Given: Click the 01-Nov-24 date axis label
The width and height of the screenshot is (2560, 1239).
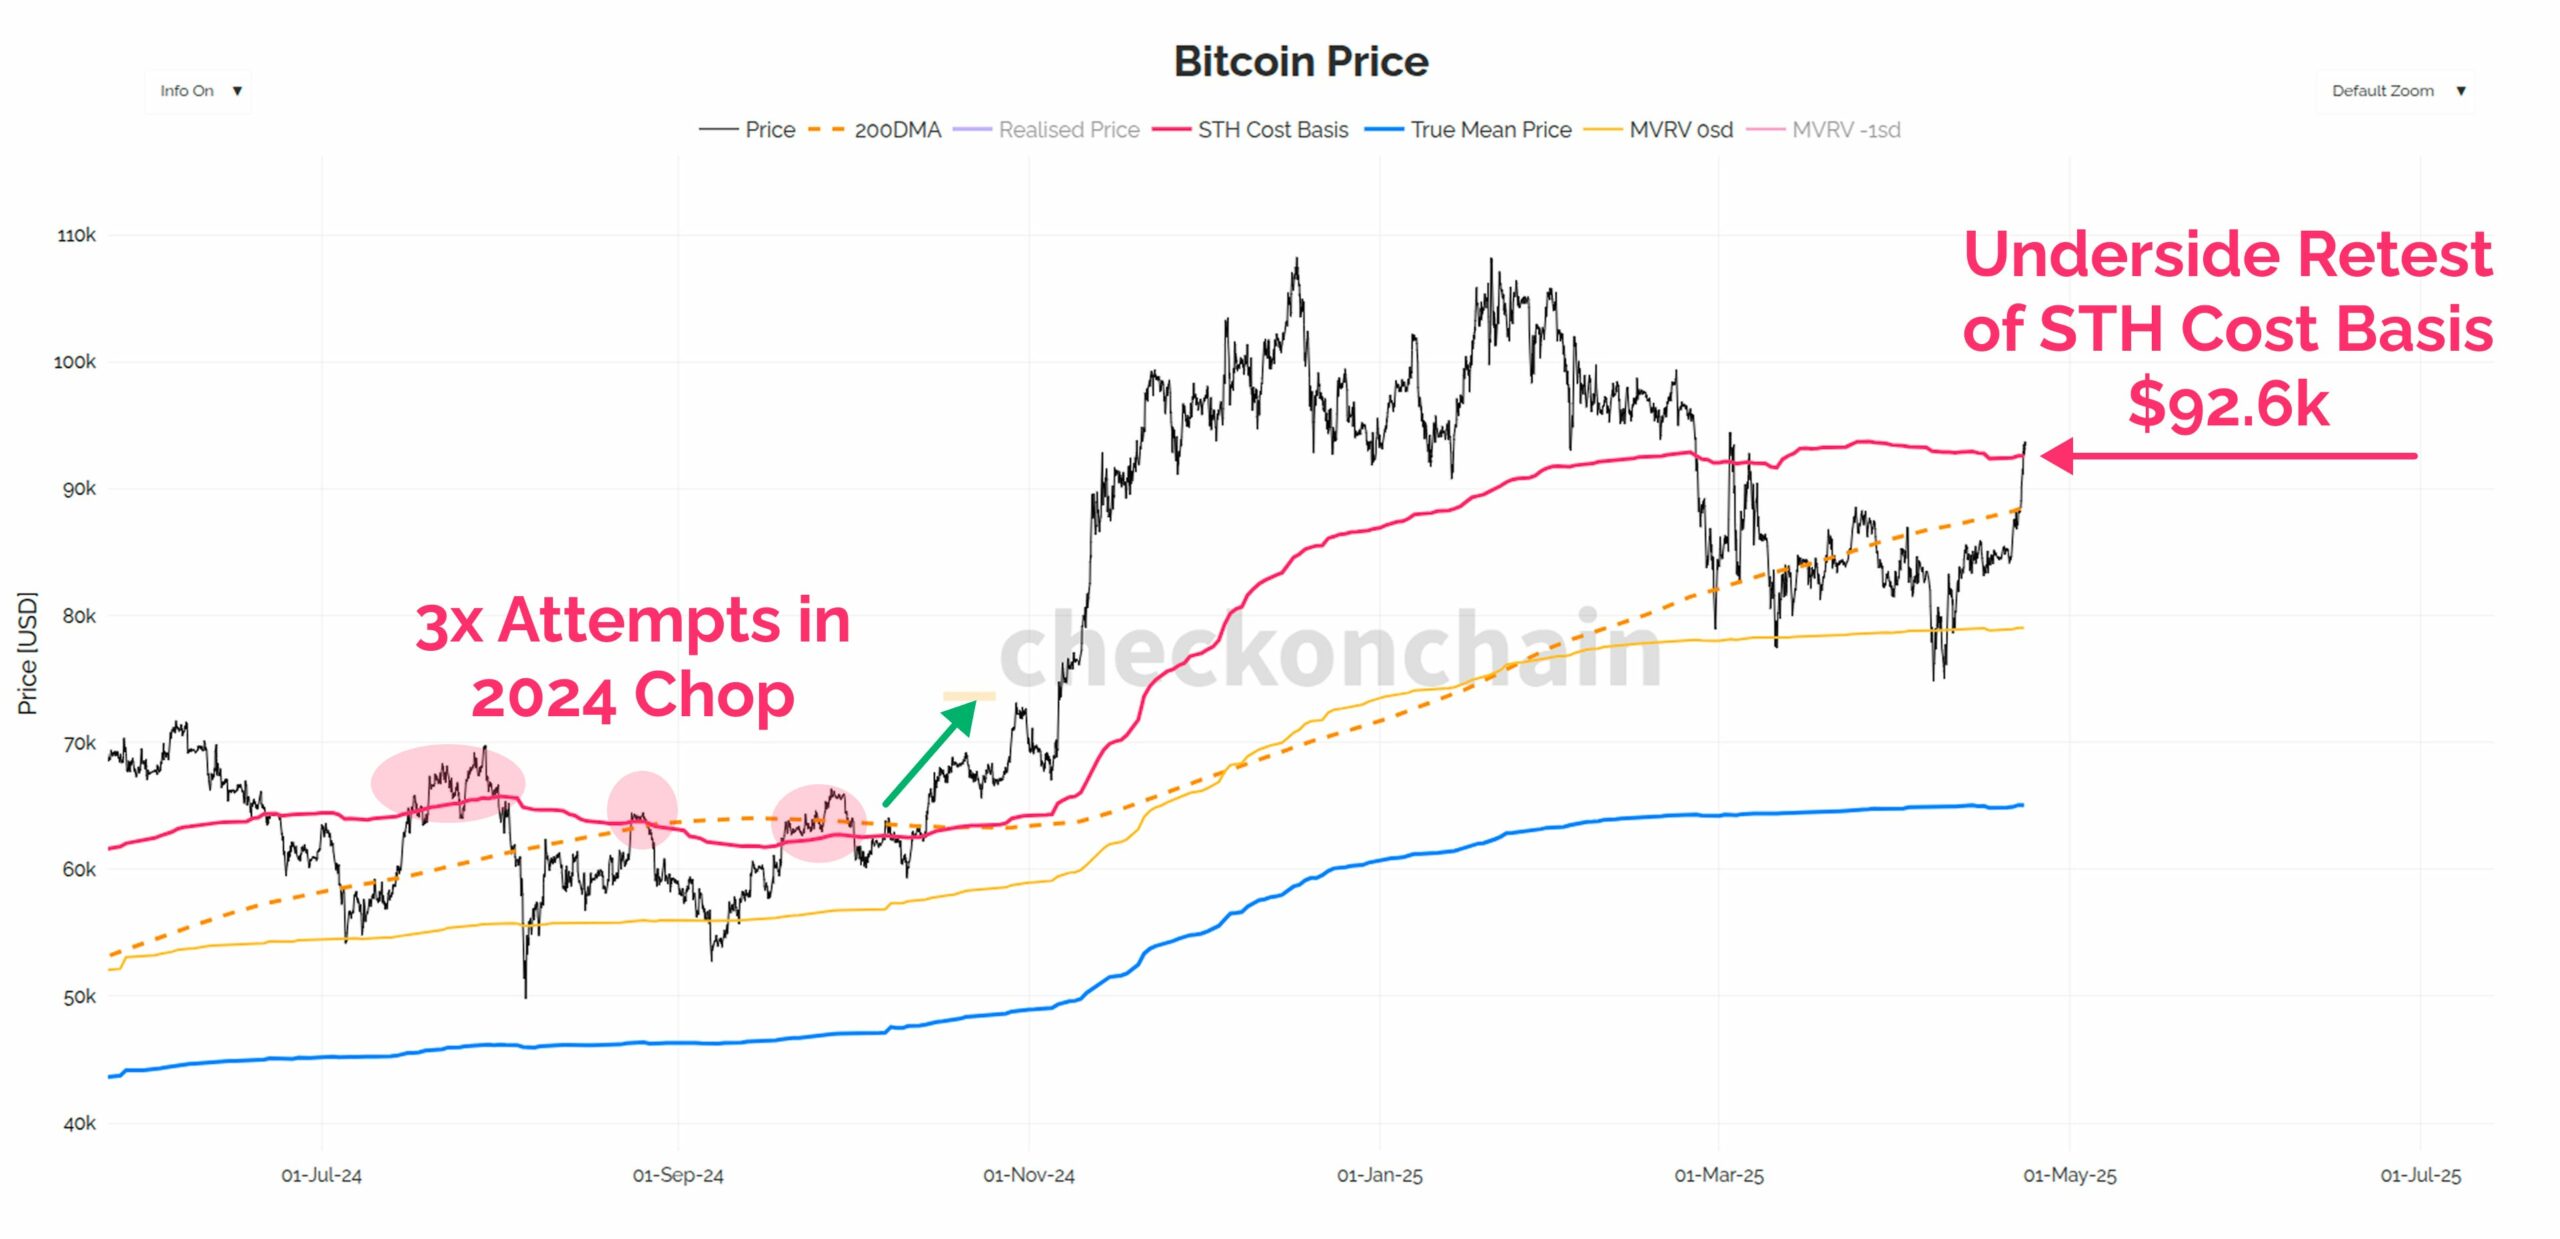Looking at the screenshot, I should click(x=1028, y=1175).
